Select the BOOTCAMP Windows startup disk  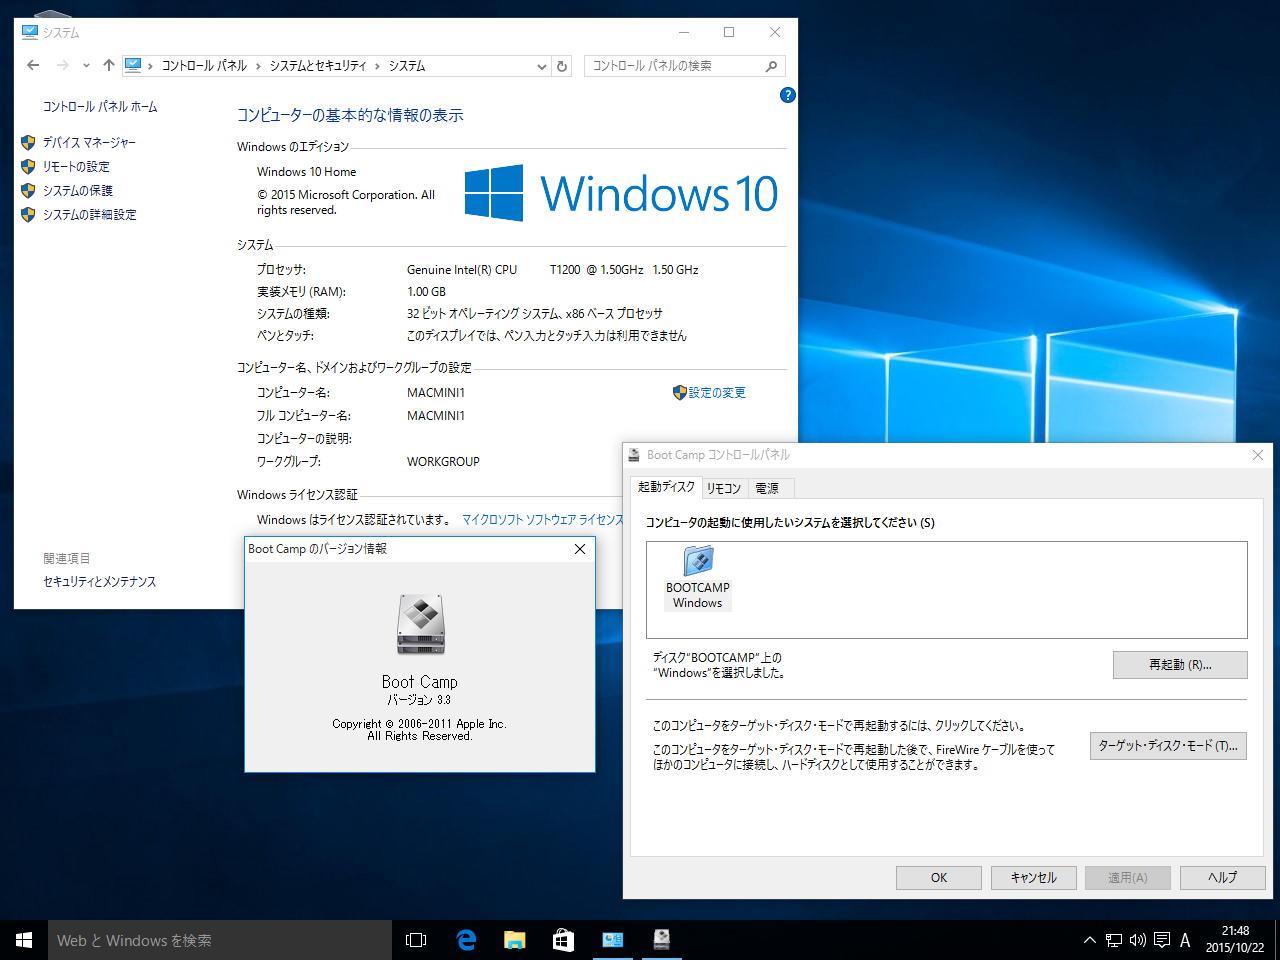[x=698, y=578]
